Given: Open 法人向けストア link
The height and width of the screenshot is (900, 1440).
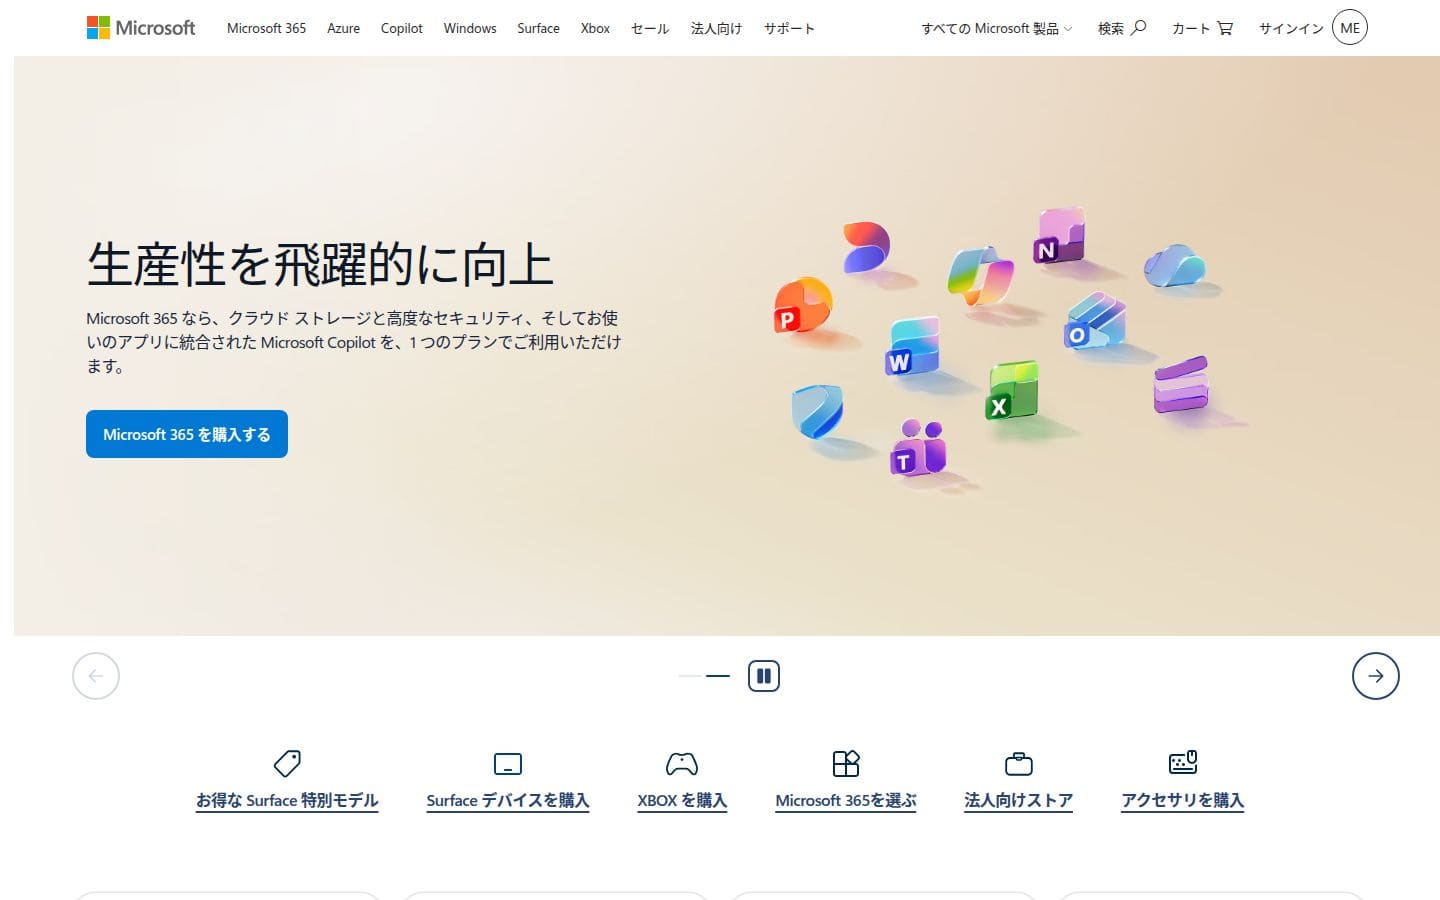Looking at the screenshot, I should click(1018, 801).
